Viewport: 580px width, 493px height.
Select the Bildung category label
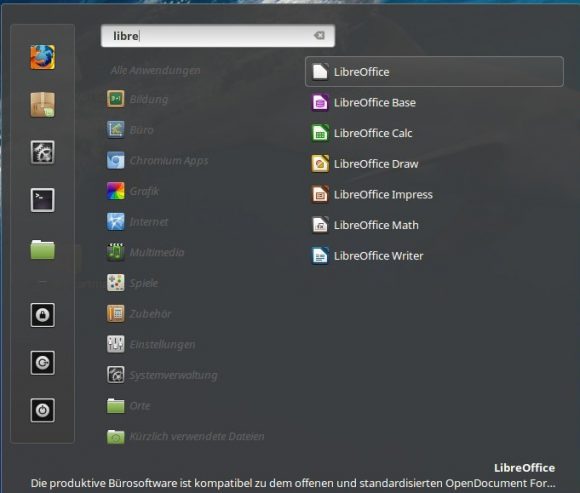(x=149, y=99)
